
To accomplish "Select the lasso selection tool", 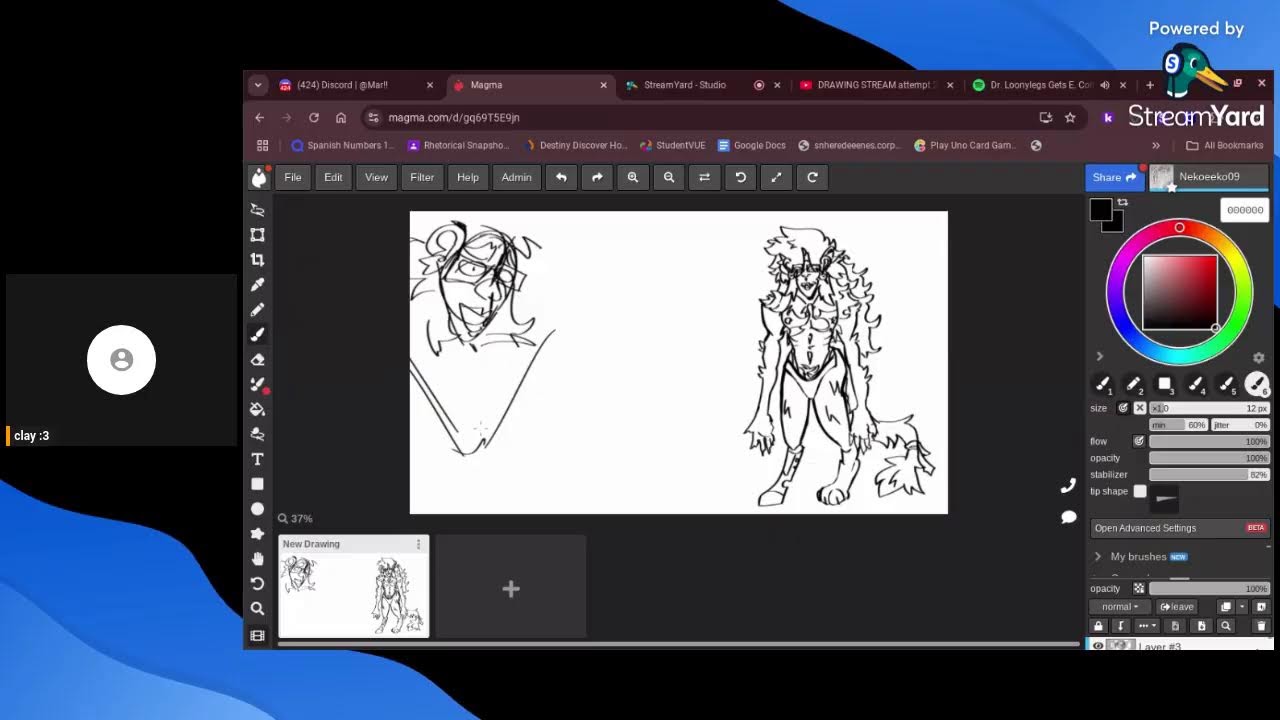I will click(x=257, y=210).
